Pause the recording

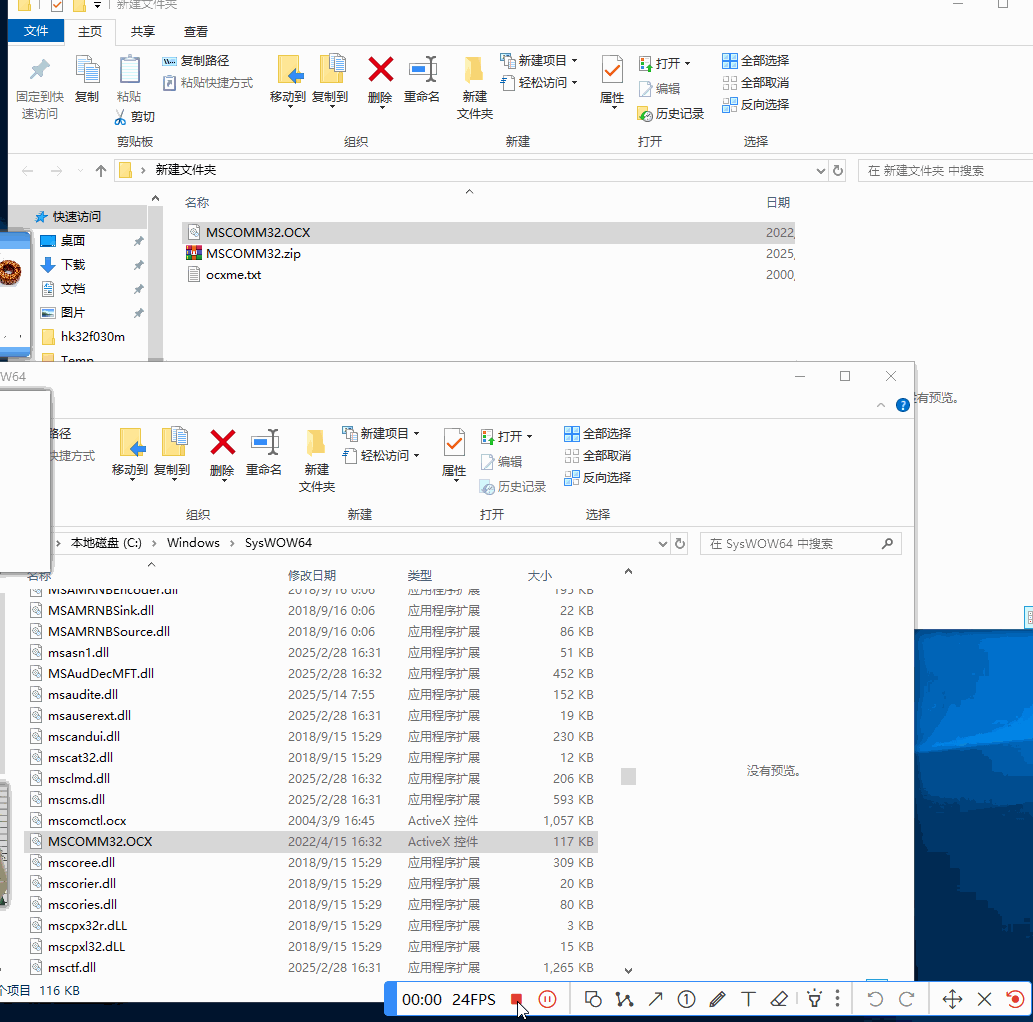click(x=547, y=998)
